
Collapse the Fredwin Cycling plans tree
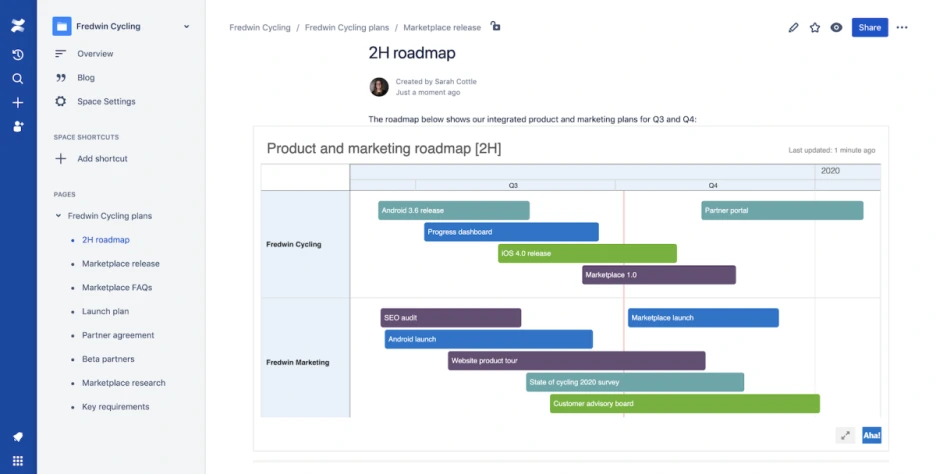tap(58, 216)
